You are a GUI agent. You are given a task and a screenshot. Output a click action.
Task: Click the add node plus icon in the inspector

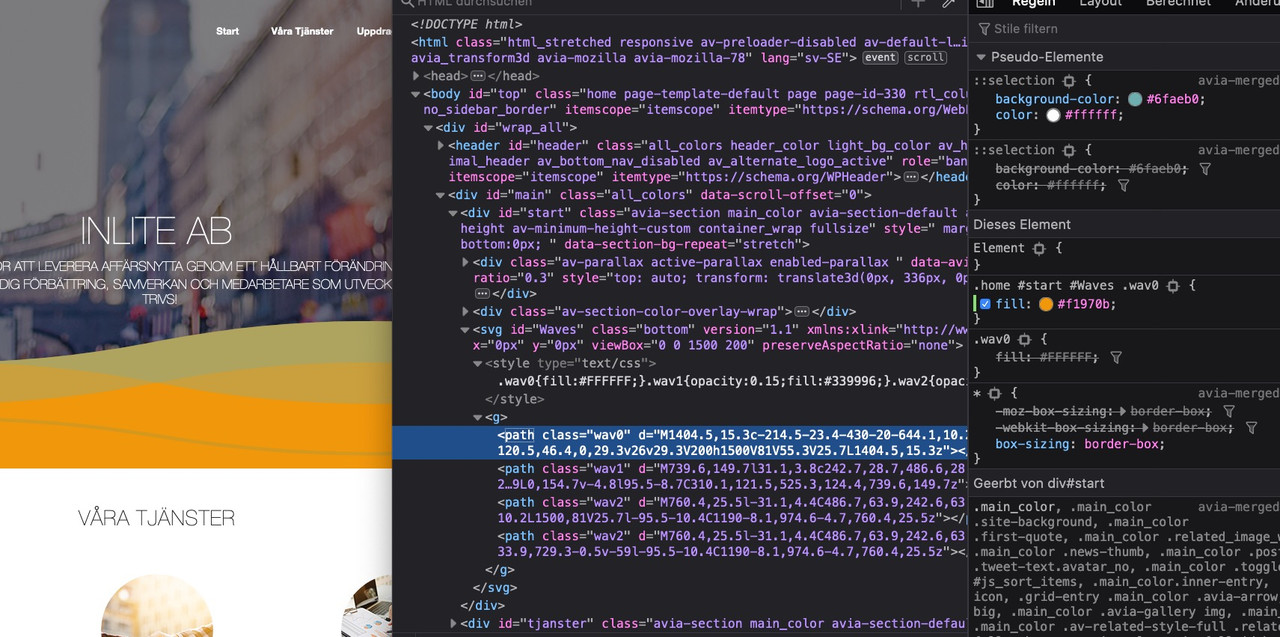918,3
